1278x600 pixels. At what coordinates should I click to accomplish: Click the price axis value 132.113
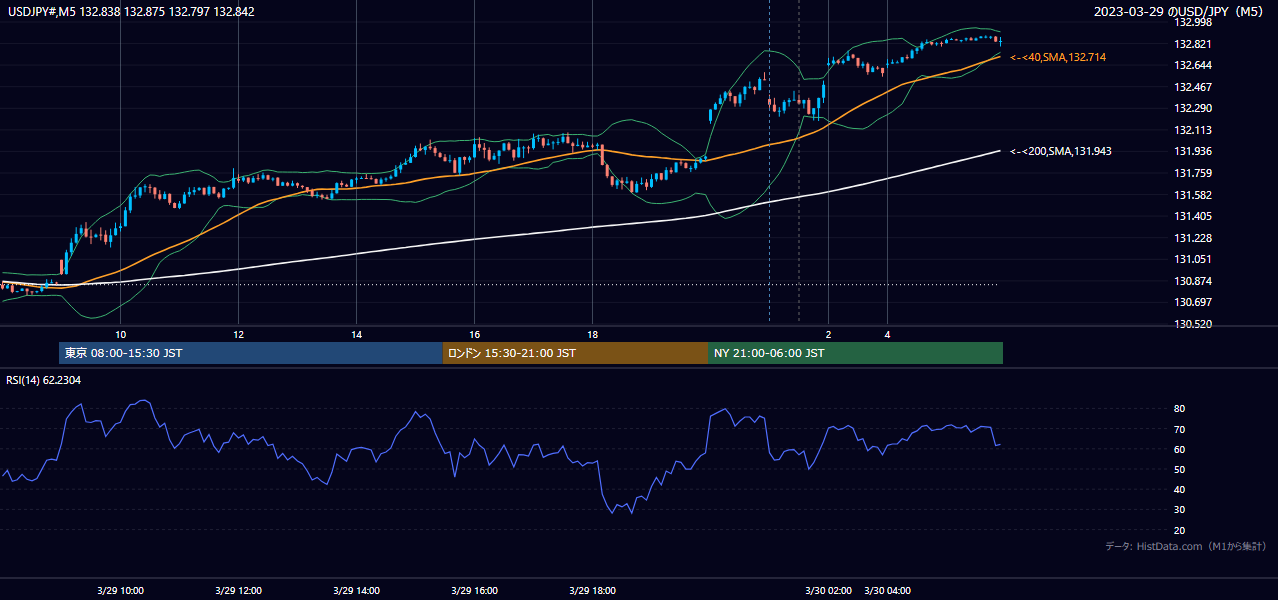click(1192, 131)
